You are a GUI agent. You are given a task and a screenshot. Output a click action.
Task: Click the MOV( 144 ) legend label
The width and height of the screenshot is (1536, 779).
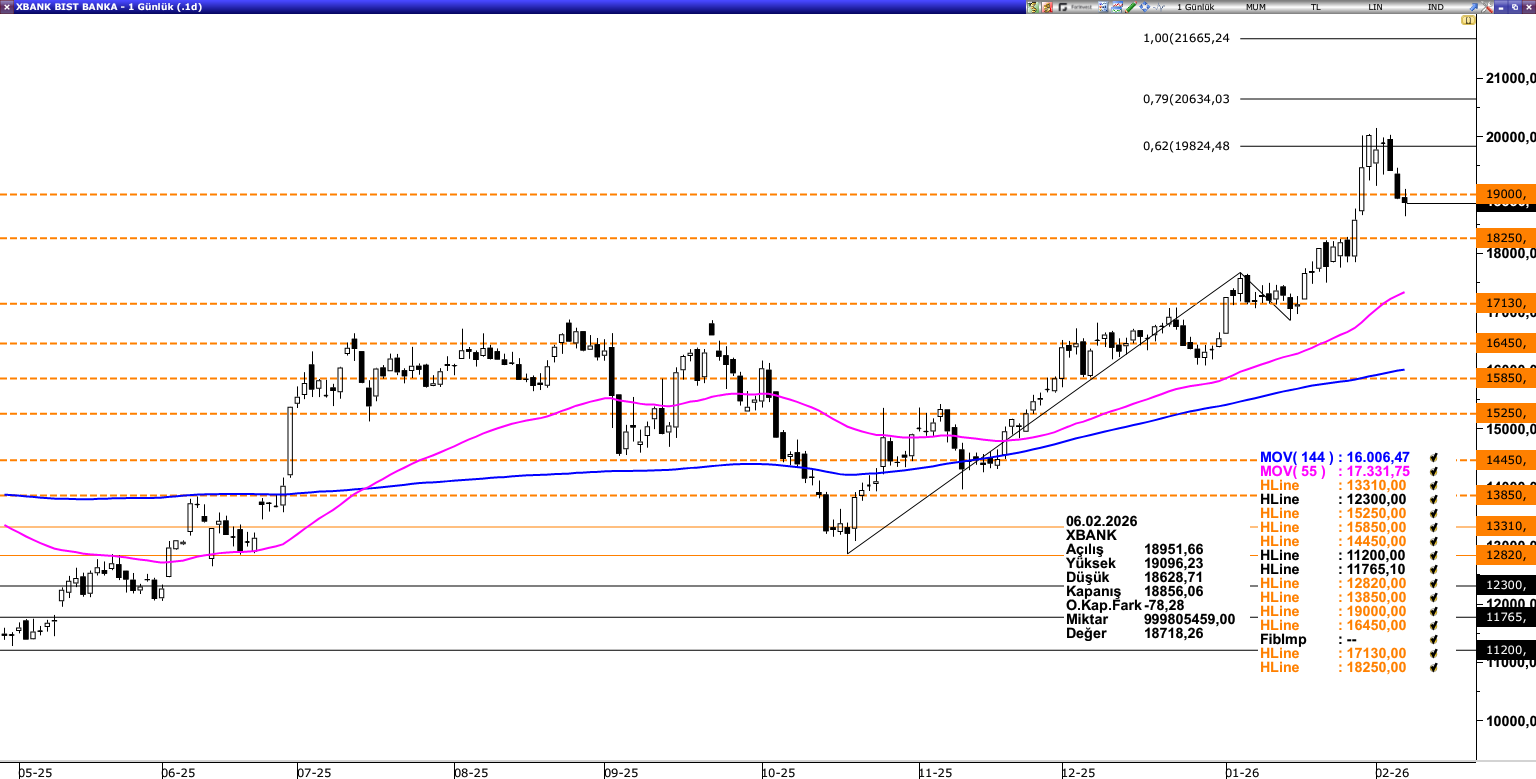pyautogui.click(x=1296, y=457)
